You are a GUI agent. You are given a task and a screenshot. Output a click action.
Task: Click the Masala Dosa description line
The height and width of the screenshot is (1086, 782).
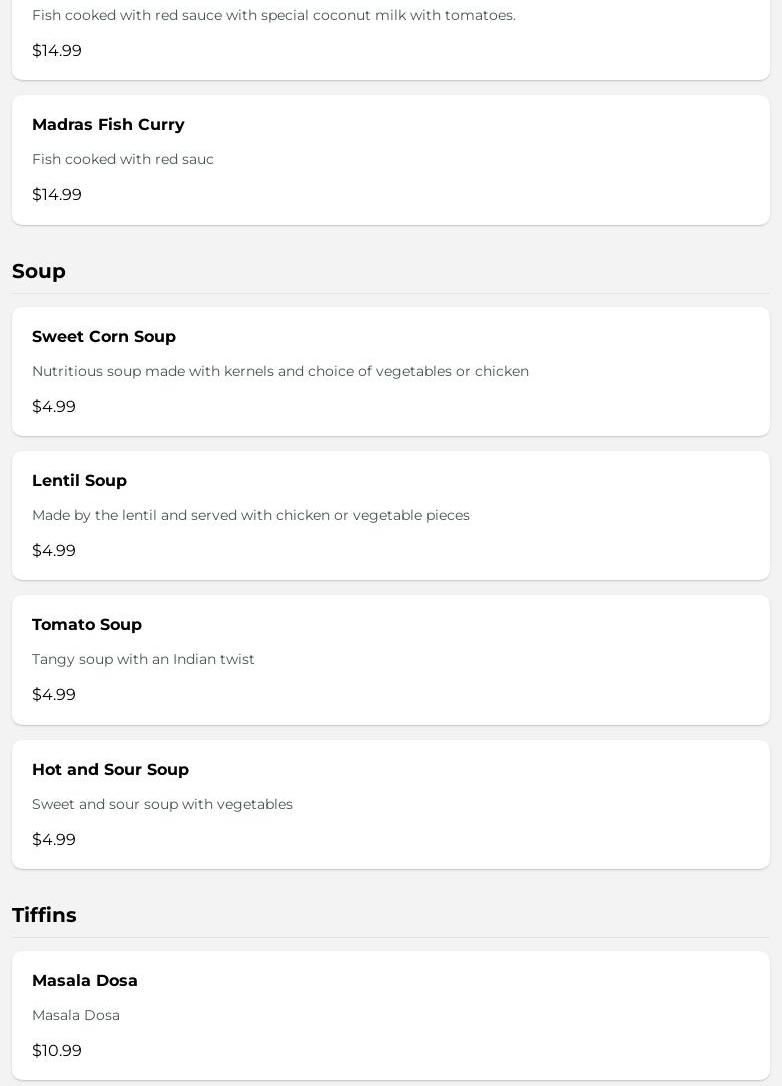[x=76, y=1016]
